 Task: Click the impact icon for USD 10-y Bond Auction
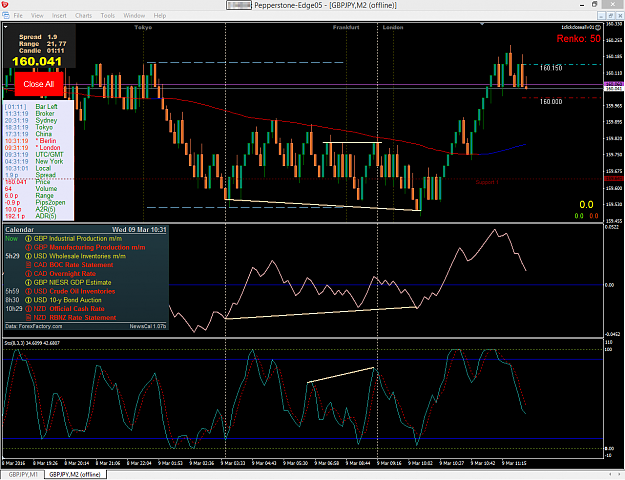coord(28,300)
